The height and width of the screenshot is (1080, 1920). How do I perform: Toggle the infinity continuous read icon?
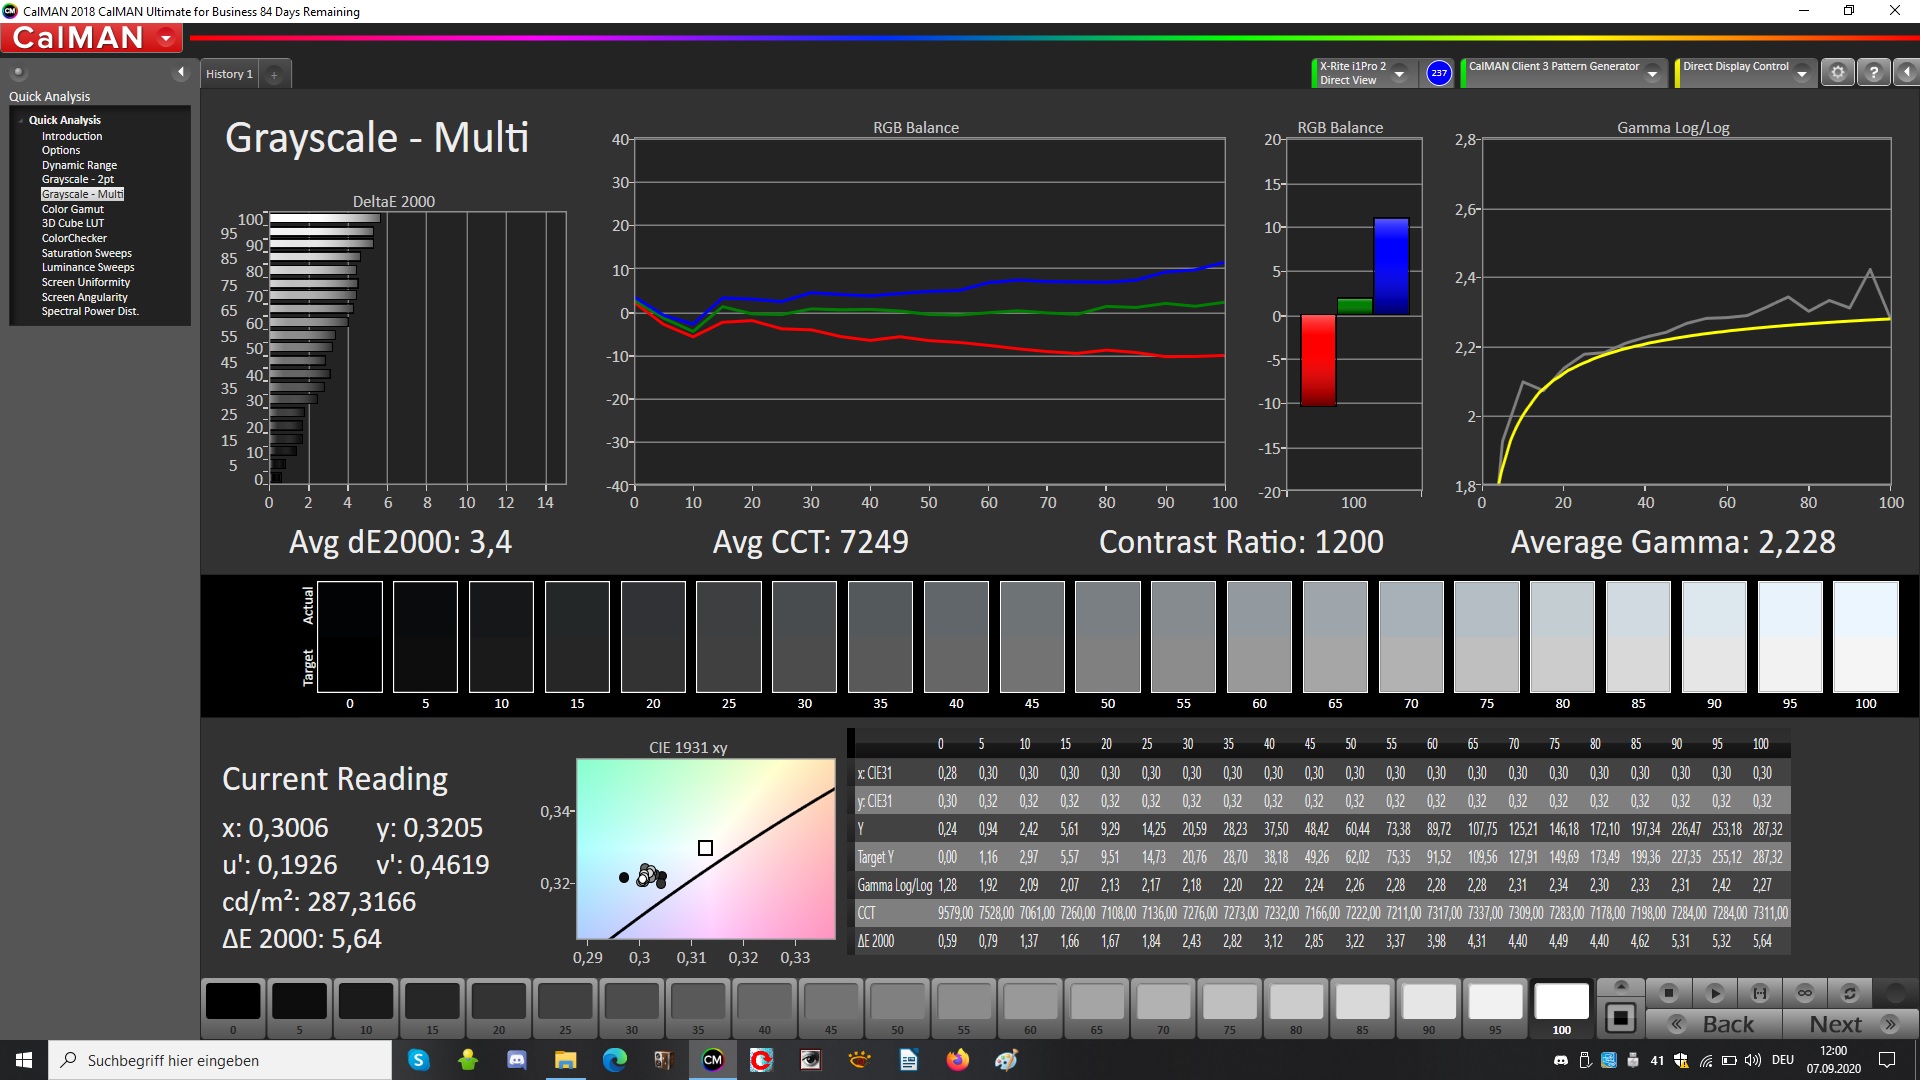[x=1805, y=993]
